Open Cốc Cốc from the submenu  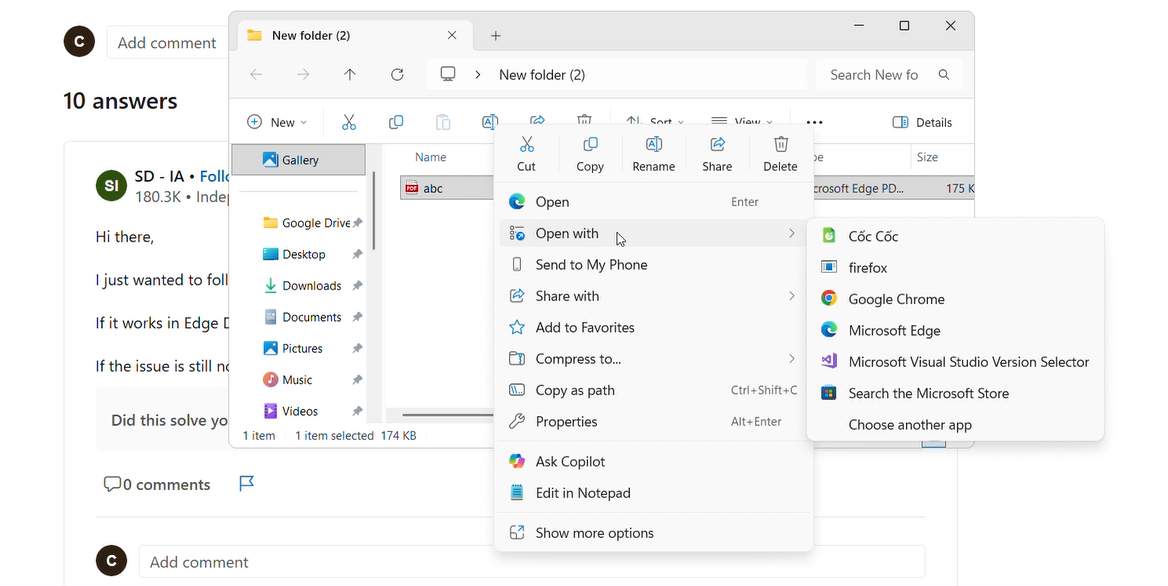956,236
